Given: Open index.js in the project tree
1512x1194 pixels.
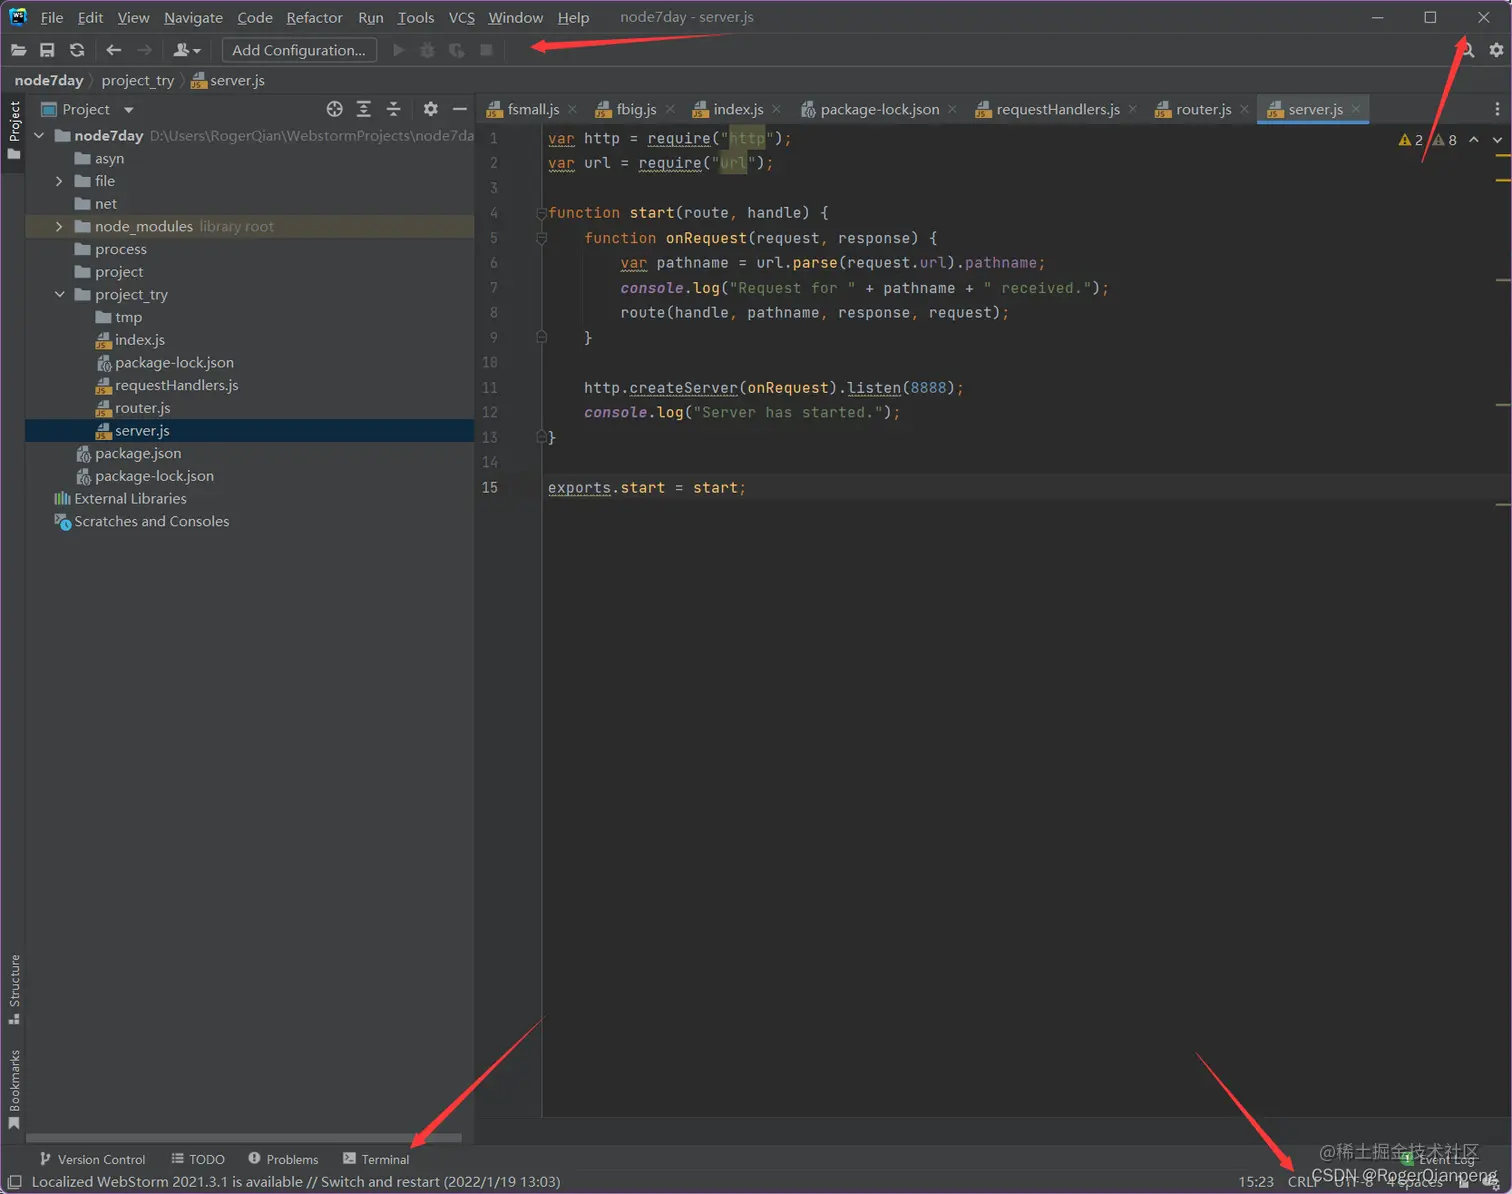Looking at the screenshot, I should [x=139, y=340].
